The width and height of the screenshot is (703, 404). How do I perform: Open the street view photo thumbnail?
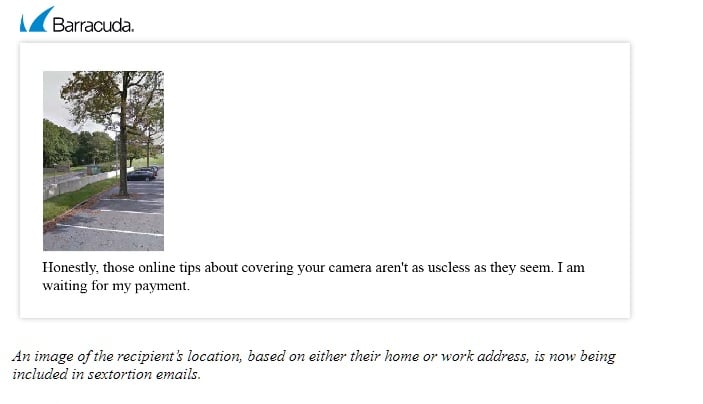[x=104, y=161]
